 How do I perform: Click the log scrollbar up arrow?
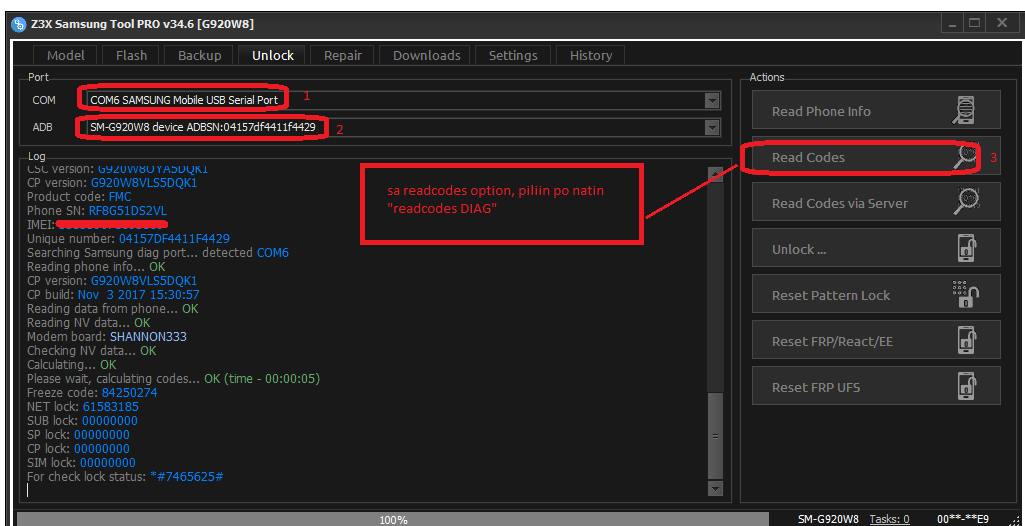[x=716, y=174]
